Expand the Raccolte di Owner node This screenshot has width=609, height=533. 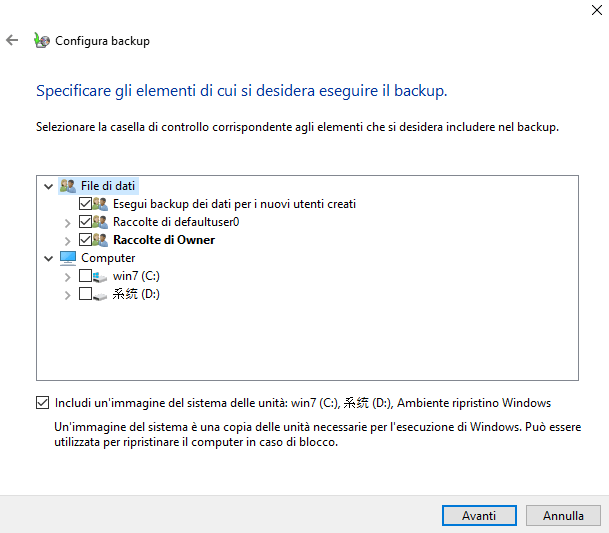(x=68, y=240)
